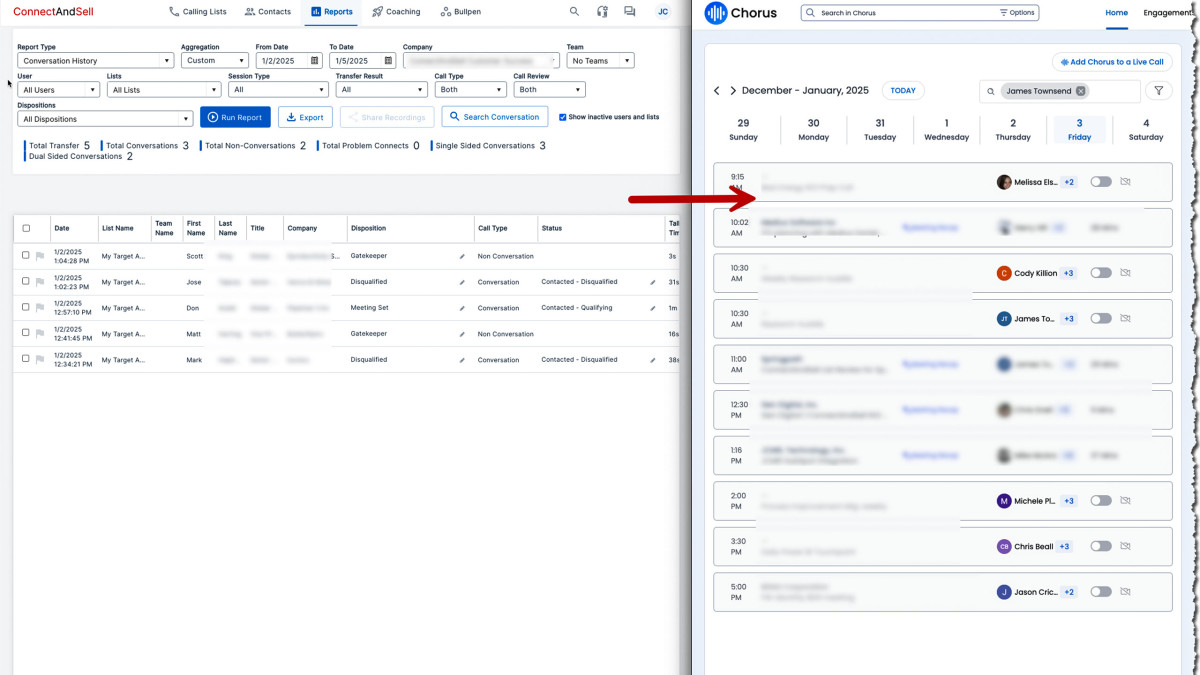Select Thursday the 2nd in calendar

[x=1012, y=130]
